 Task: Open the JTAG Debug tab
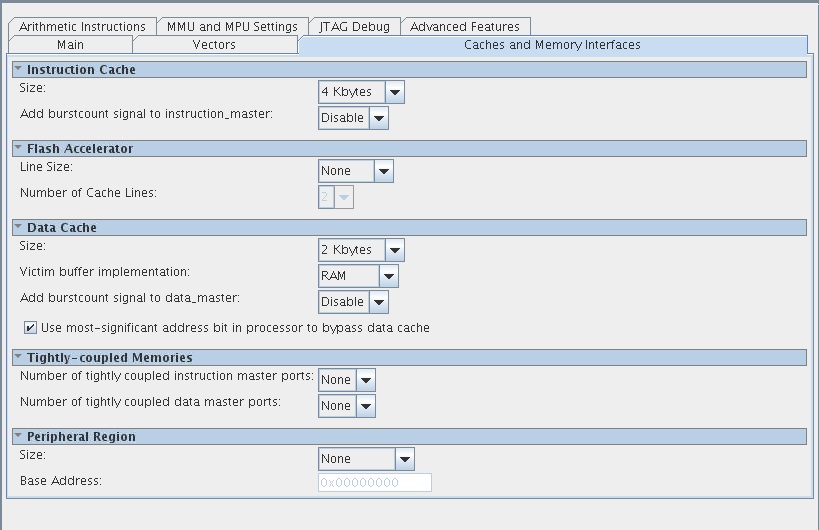(x=354, y=27)
